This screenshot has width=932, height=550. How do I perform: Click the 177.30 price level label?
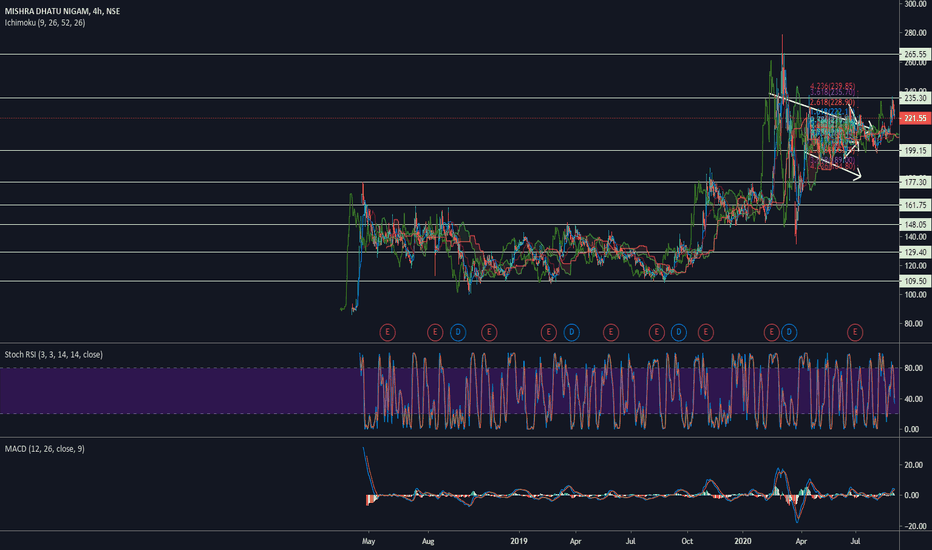click(915, 183)
